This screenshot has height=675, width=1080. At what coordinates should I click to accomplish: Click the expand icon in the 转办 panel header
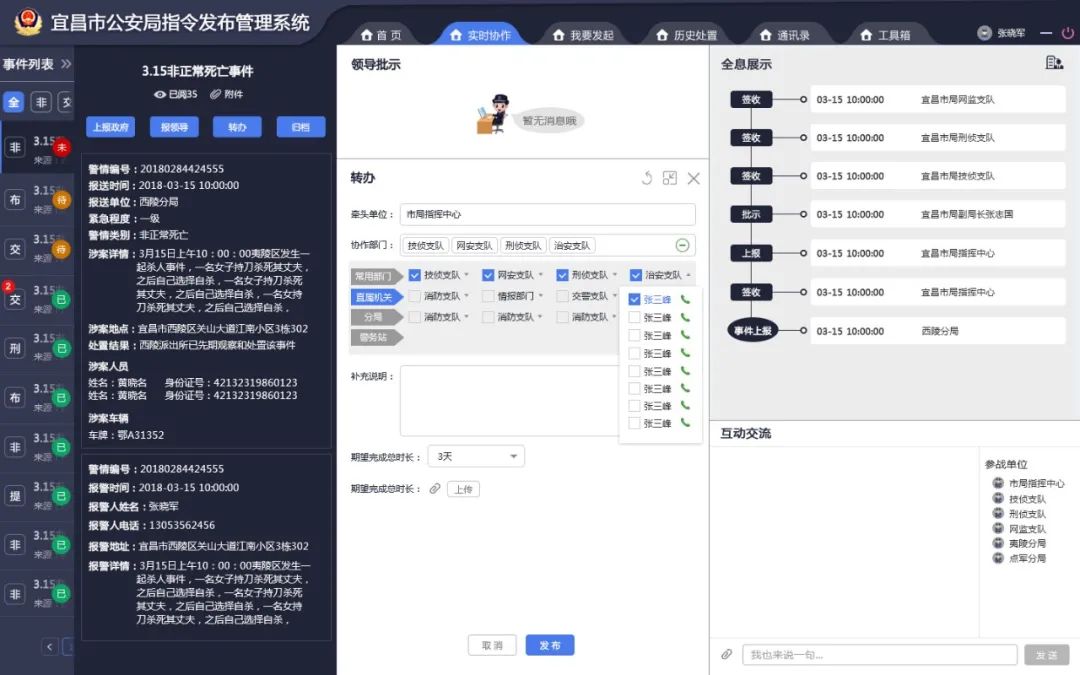671,178
